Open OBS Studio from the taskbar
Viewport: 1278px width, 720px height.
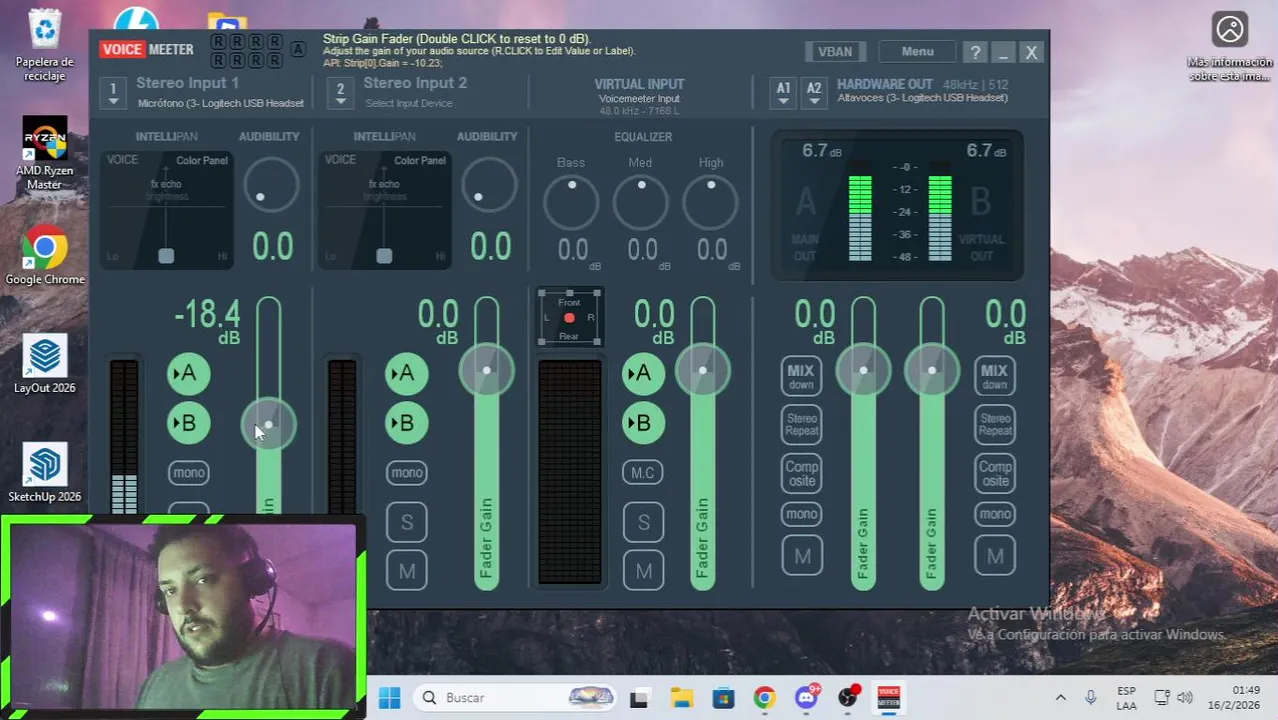point(848,697)
